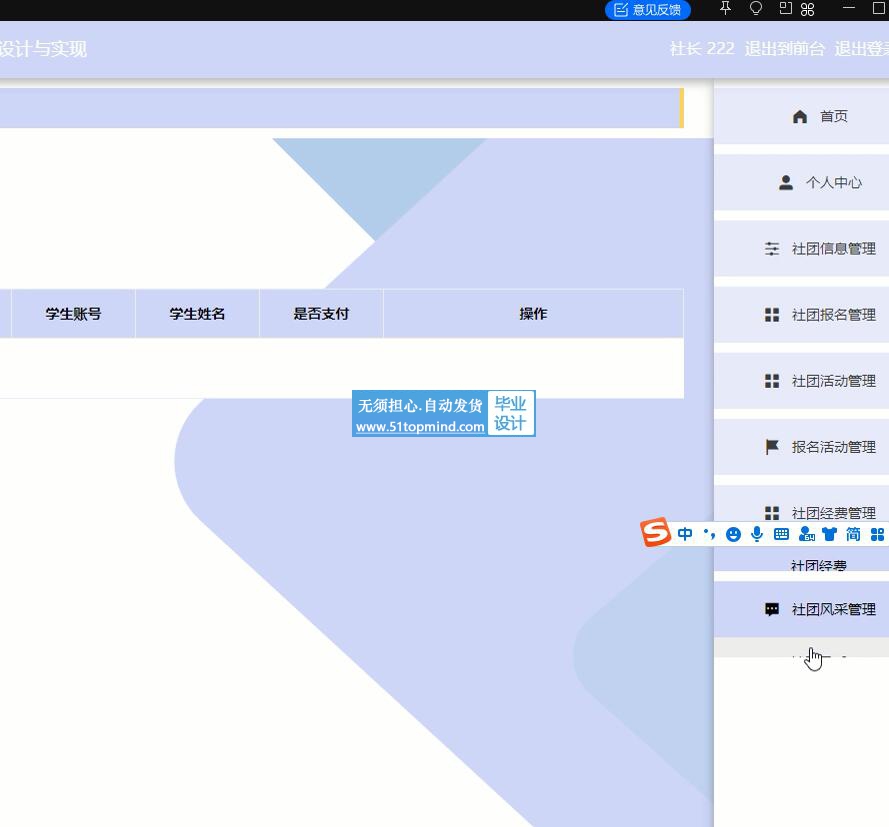Click the lightbulb icon in title bar

tap(756, 9)
